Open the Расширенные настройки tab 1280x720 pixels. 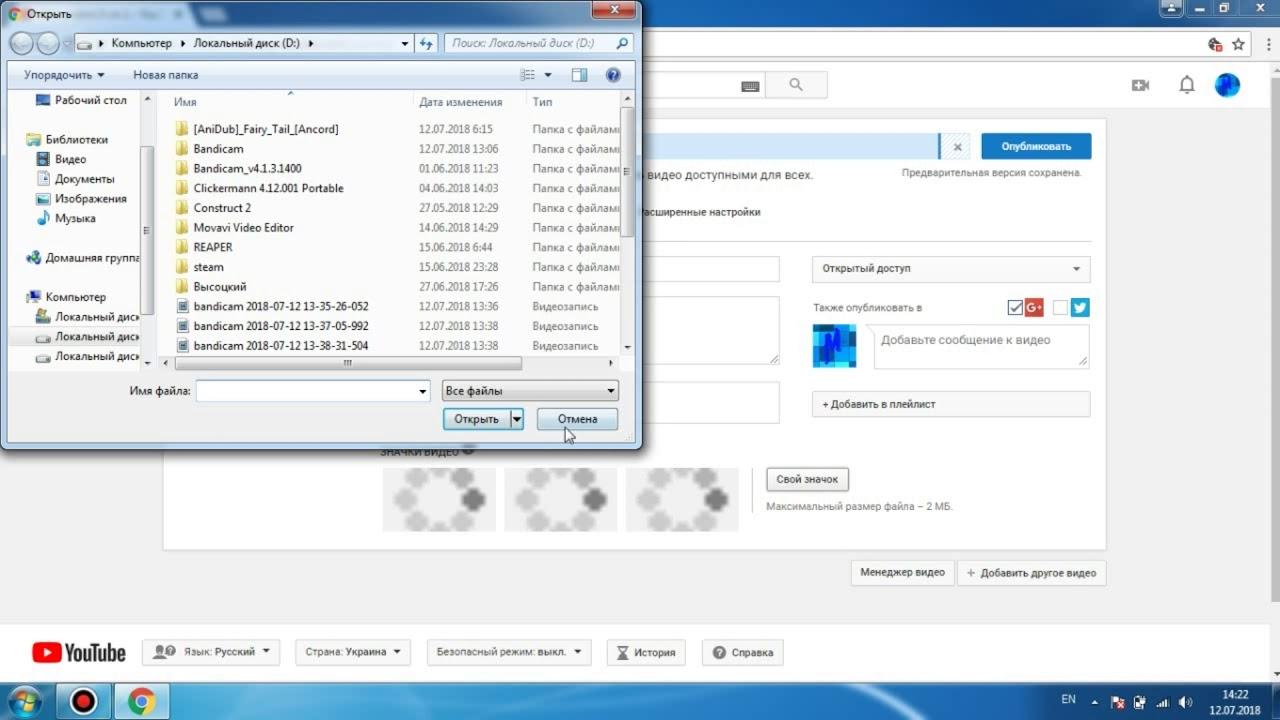pyautogui.click(x=698, y=212)
